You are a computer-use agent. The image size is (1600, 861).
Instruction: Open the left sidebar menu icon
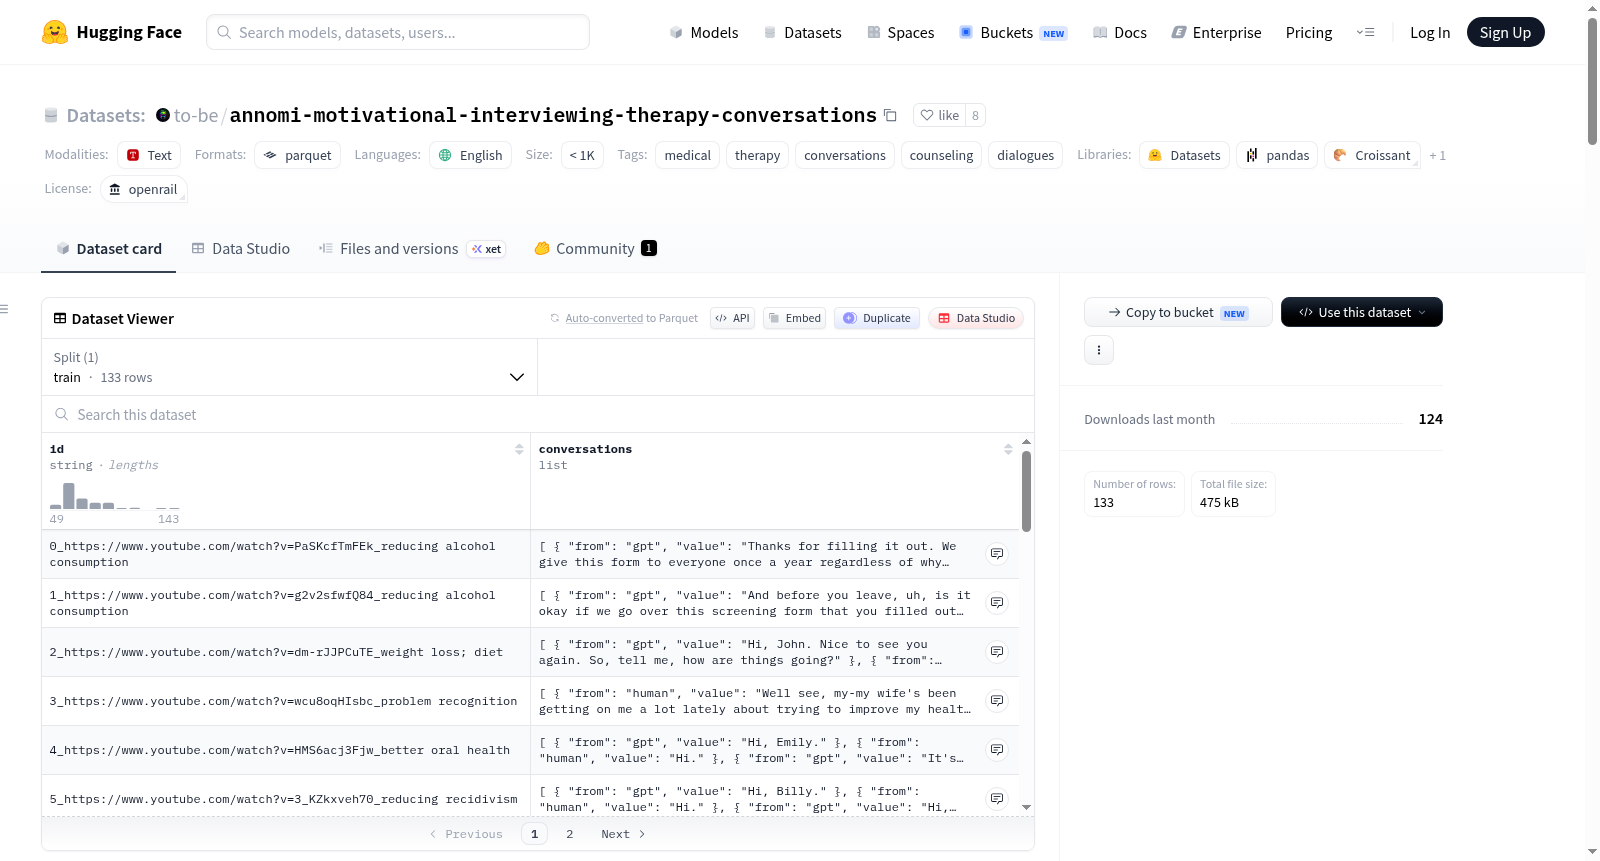(x=4, y=309)
